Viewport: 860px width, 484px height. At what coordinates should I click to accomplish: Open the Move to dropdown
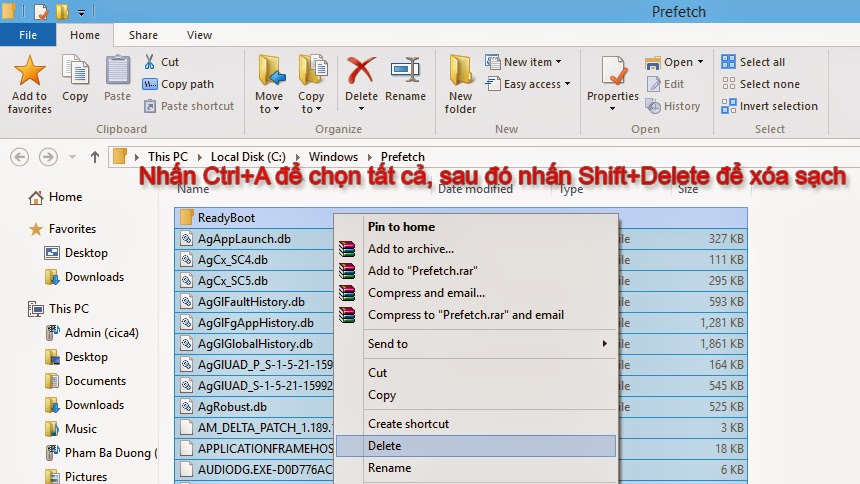pyautogui.click(x=269, y=103)
